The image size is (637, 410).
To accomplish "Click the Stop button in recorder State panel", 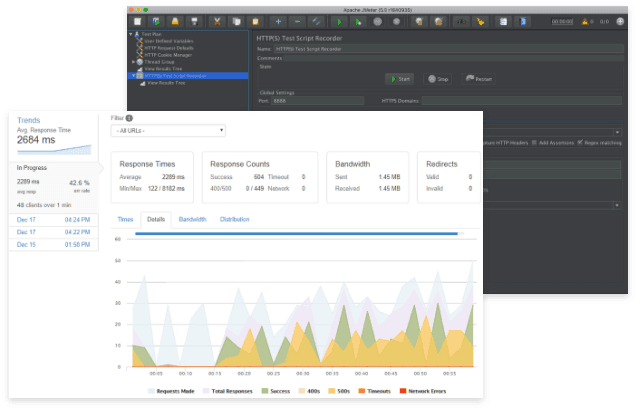I will (x=438, y=79).
